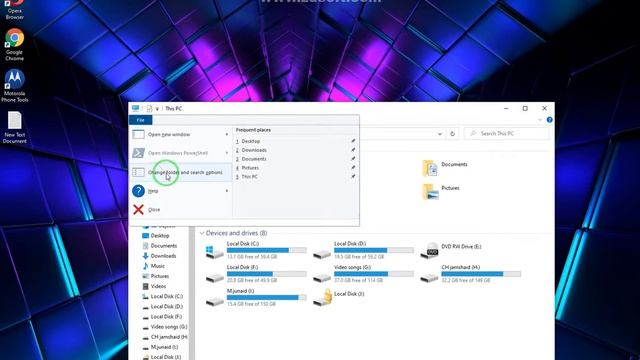Open Google Chrome desktop shortcut
The width and height of the screenshot is (640, 360).
point(14,44)
